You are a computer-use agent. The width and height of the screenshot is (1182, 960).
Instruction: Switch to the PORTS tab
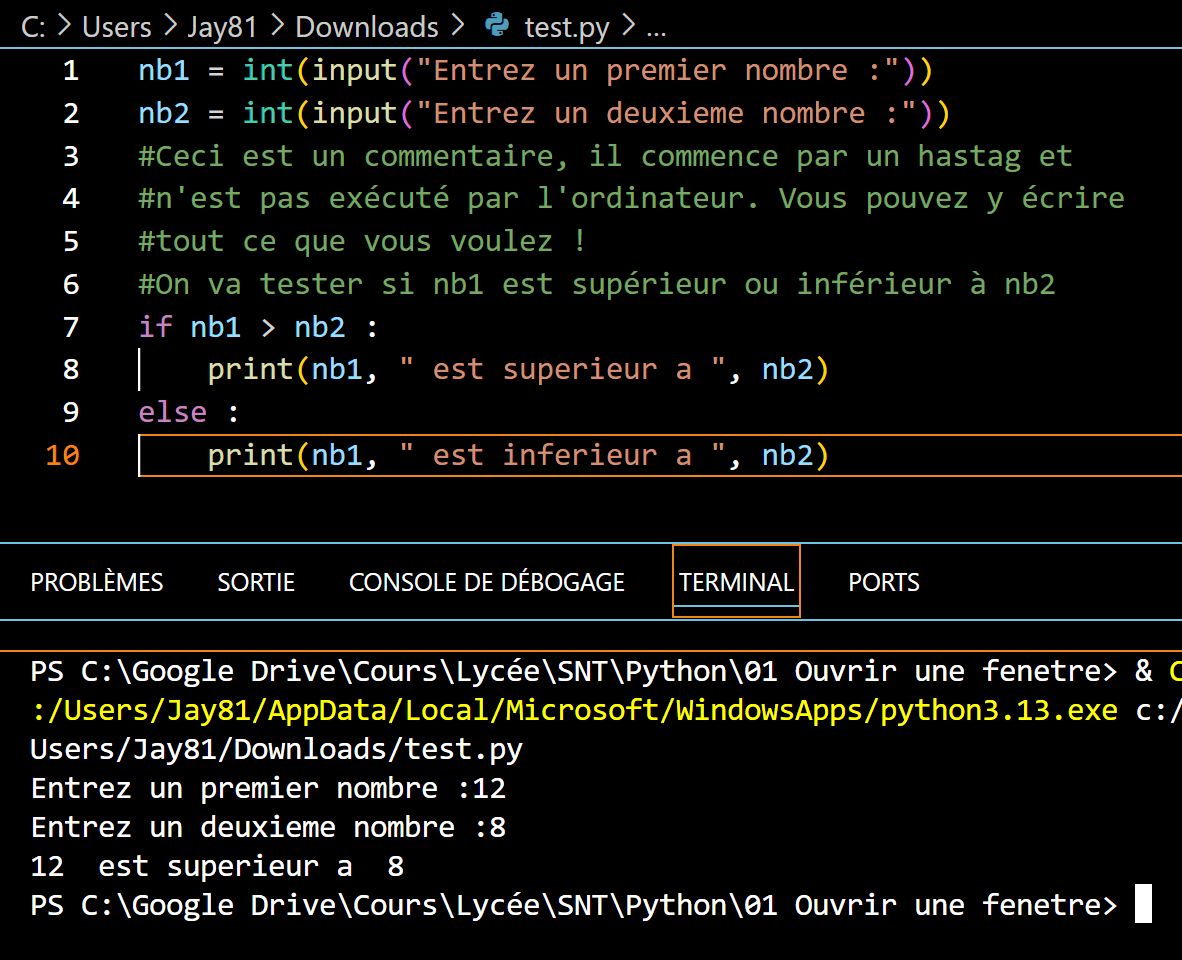coord(883,582)
